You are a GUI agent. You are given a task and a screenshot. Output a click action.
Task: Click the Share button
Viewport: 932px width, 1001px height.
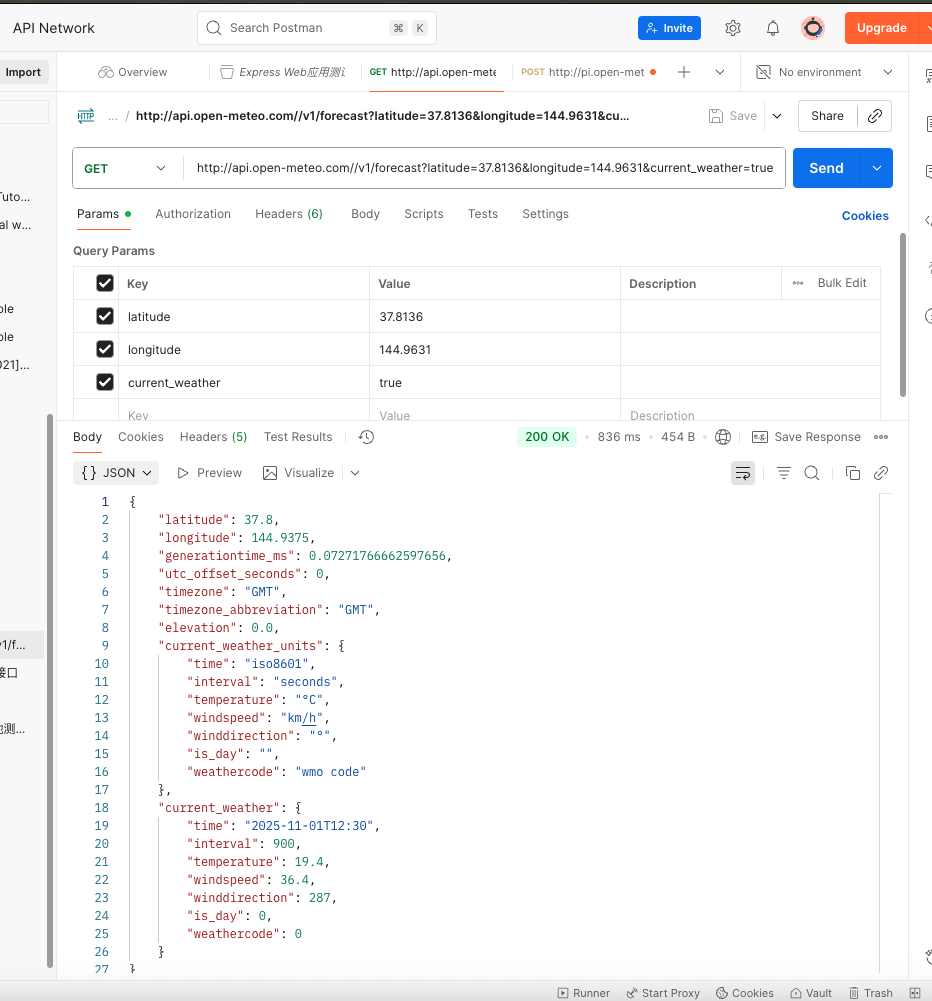(x=827, y=116)
